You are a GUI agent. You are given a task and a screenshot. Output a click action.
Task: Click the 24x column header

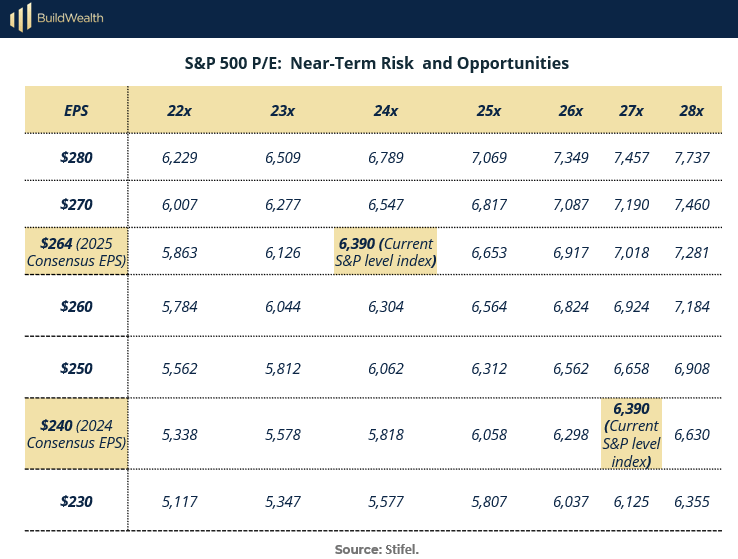tap(386, 110)
